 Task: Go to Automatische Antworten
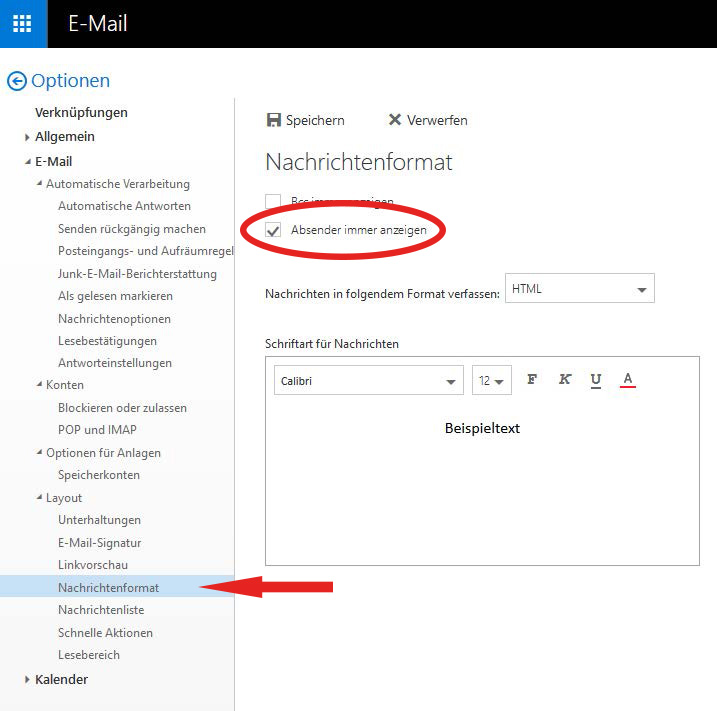(x=124, y=206)
